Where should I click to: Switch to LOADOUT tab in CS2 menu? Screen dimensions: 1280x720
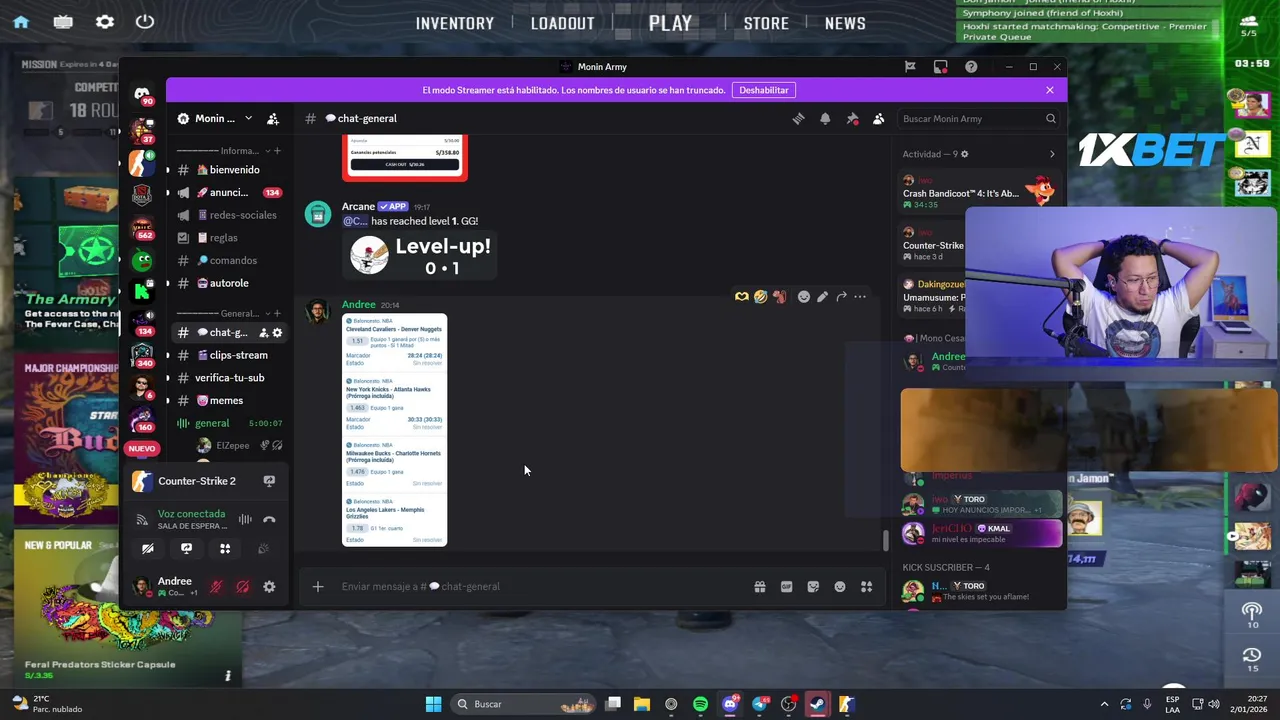pyautogui.click(x=562, y=23)
